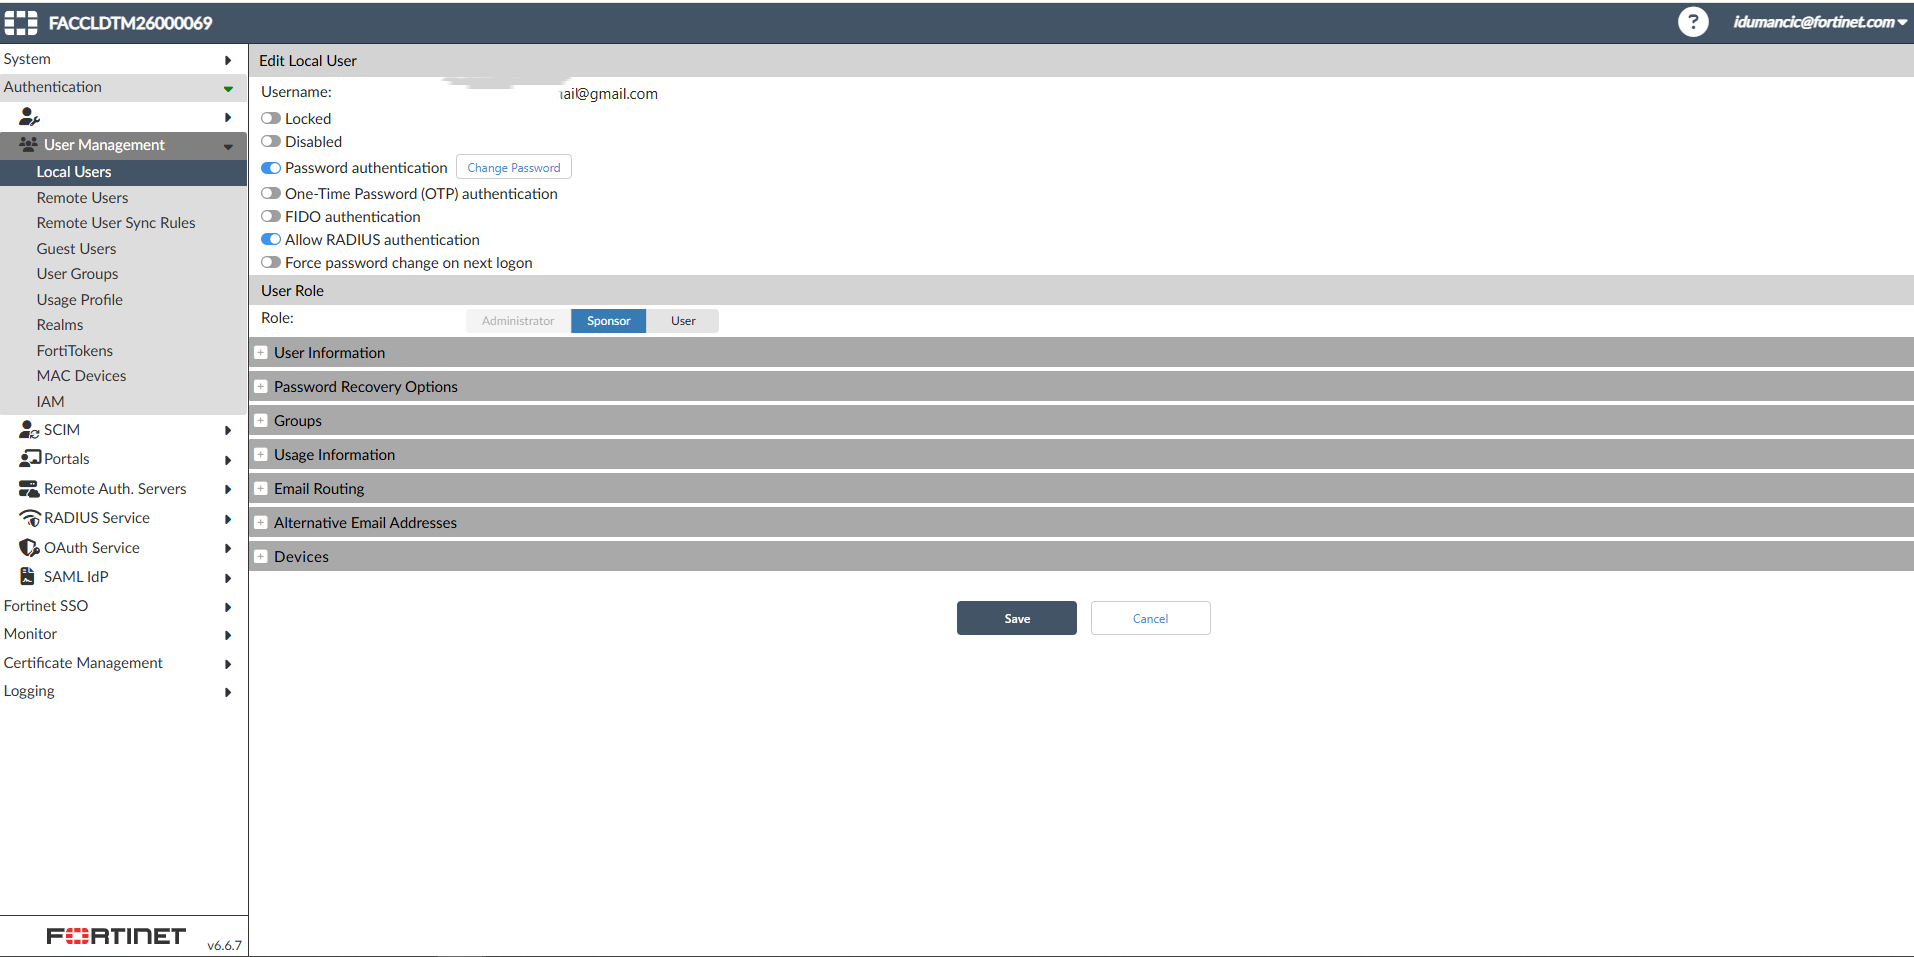Click the Edit Local User heading
This screenshot has width=1914, height=957.
[x=308, y=61]
